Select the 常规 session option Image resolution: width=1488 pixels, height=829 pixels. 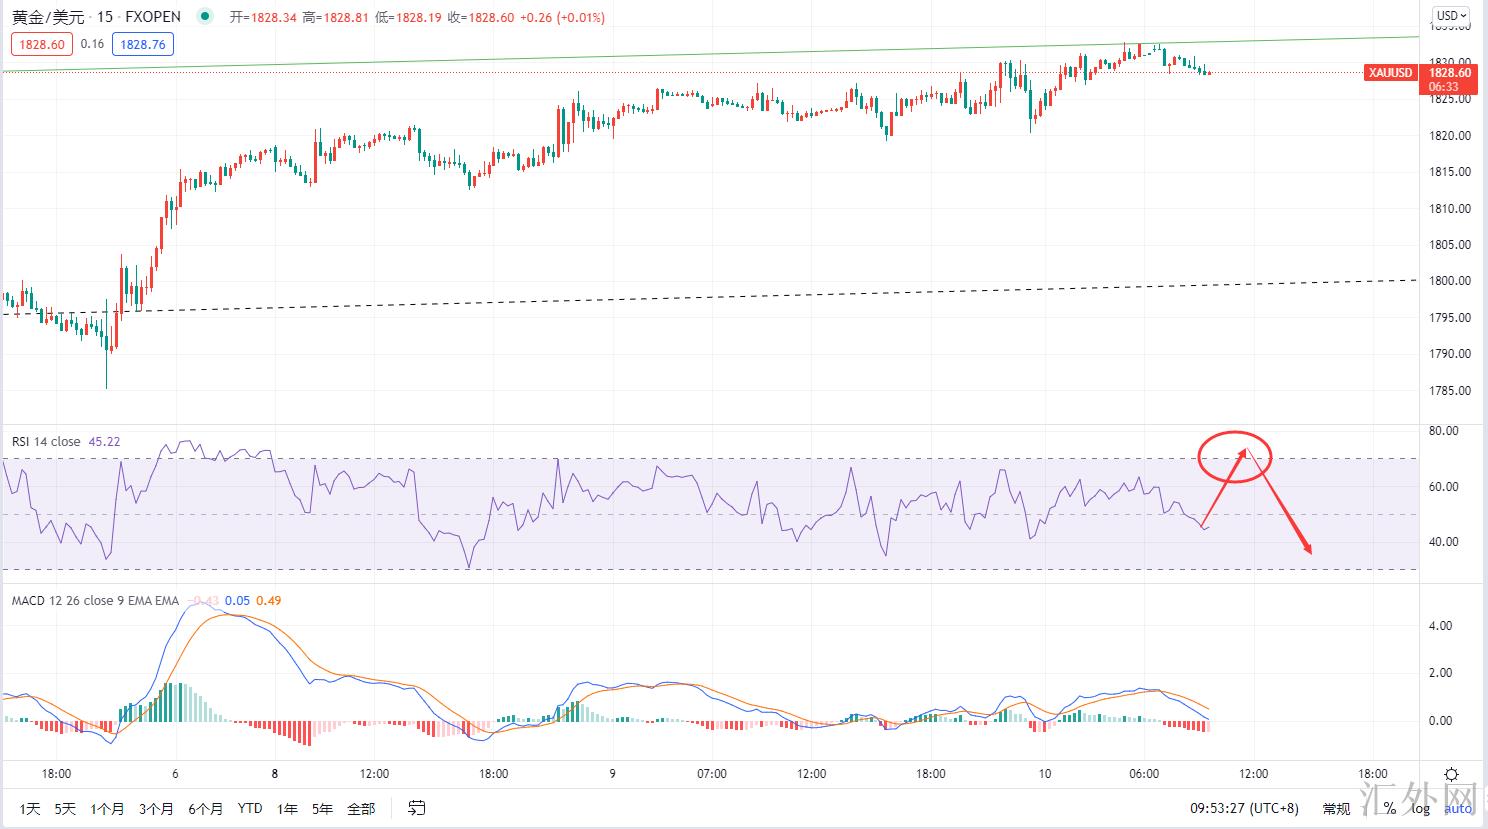coord(1336,808)
